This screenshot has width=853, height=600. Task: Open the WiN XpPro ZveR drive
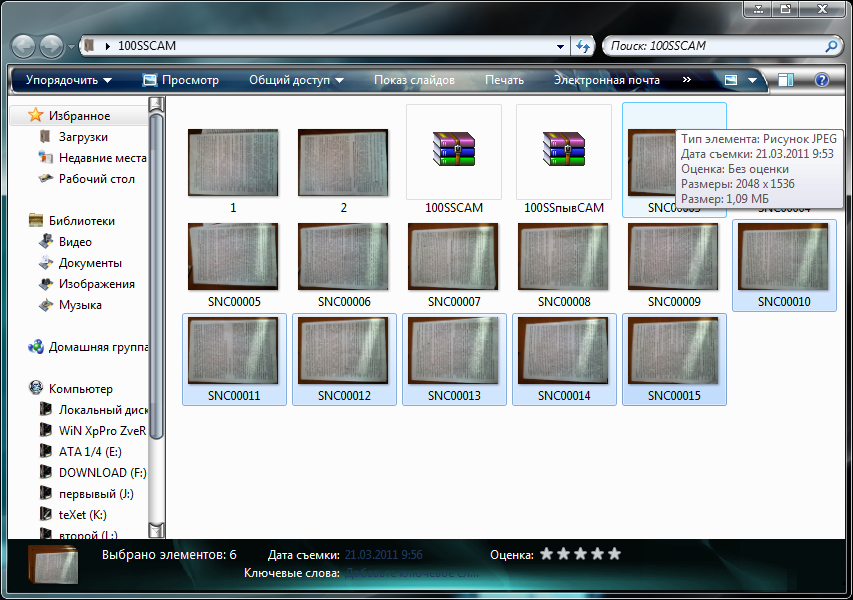(x=102, y=430)
